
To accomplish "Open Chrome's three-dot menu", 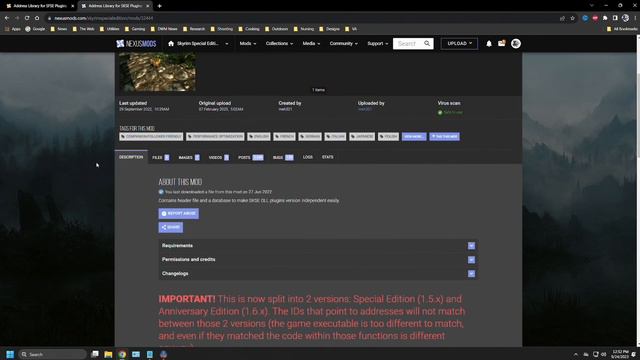I will tap(635, 18).
